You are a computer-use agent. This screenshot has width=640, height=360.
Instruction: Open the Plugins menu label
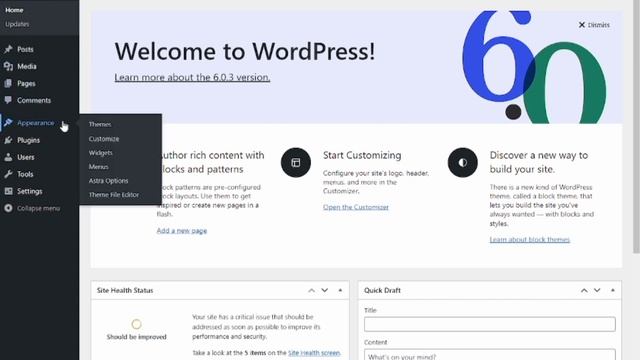(x=29, y=140)
